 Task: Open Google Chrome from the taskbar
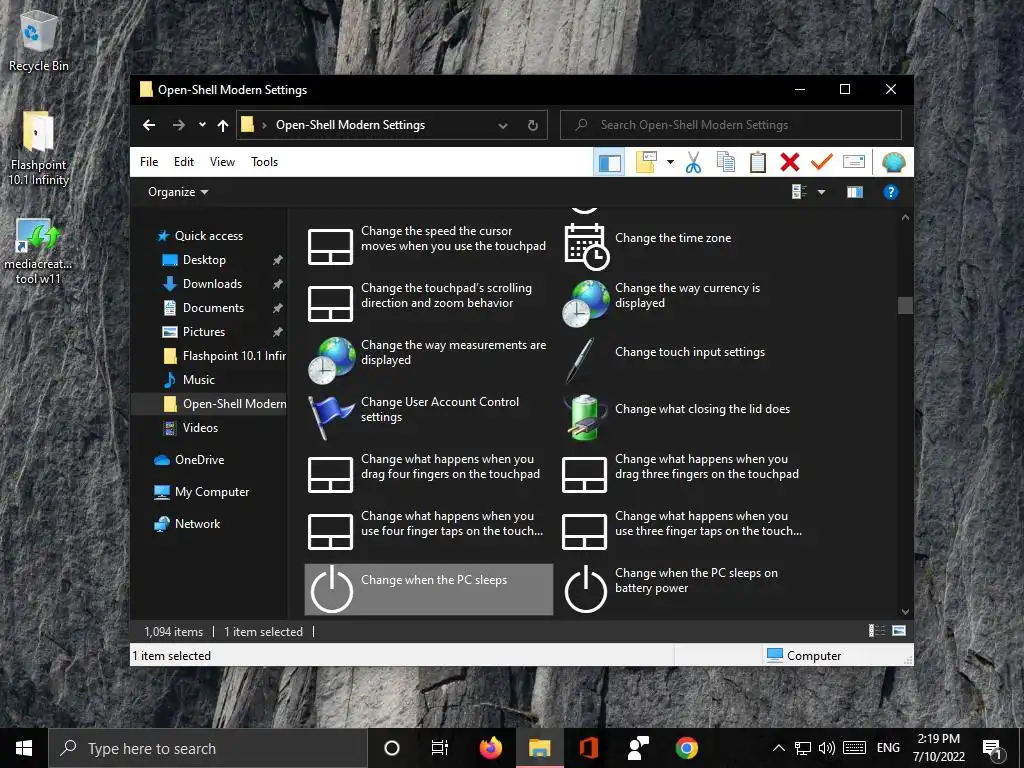(686, 748)
